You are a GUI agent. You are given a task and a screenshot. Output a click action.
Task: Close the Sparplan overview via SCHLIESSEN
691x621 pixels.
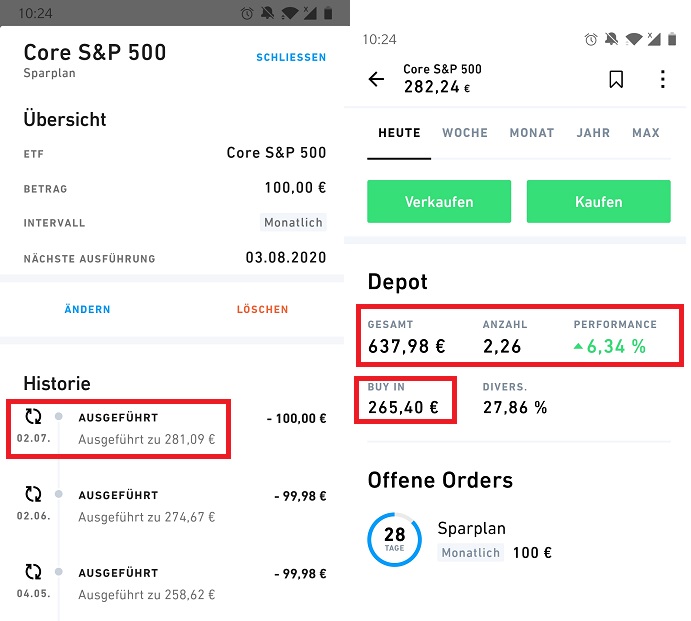[291, 57]
